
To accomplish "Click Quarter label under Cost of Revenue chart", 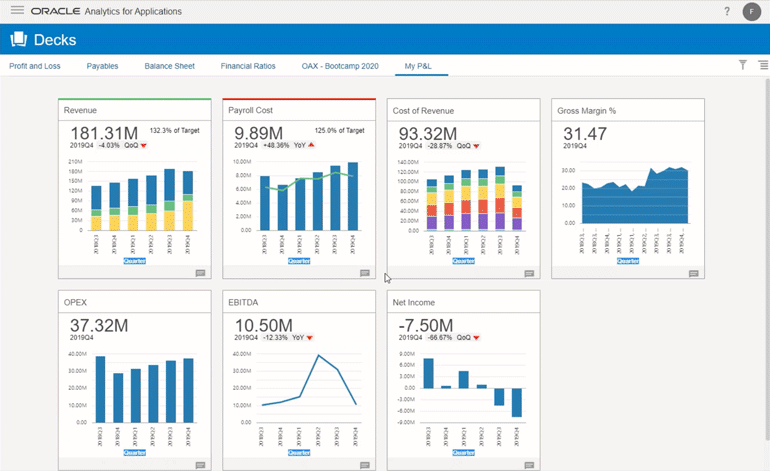I will [x=464, y=261].
